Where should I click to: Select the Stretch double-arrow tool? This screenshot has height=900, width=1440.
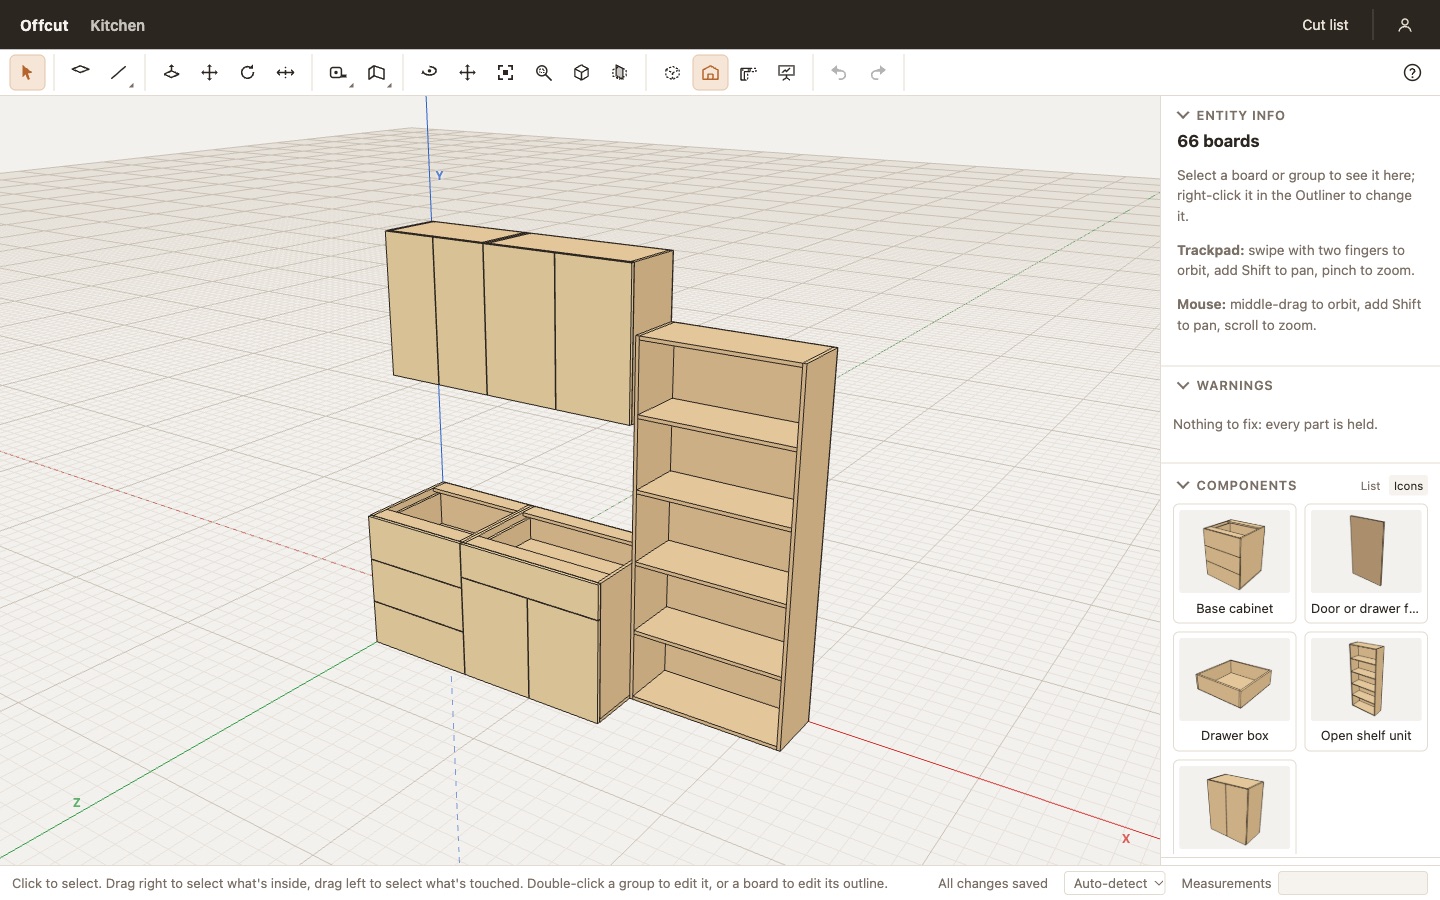coord(286,73)
